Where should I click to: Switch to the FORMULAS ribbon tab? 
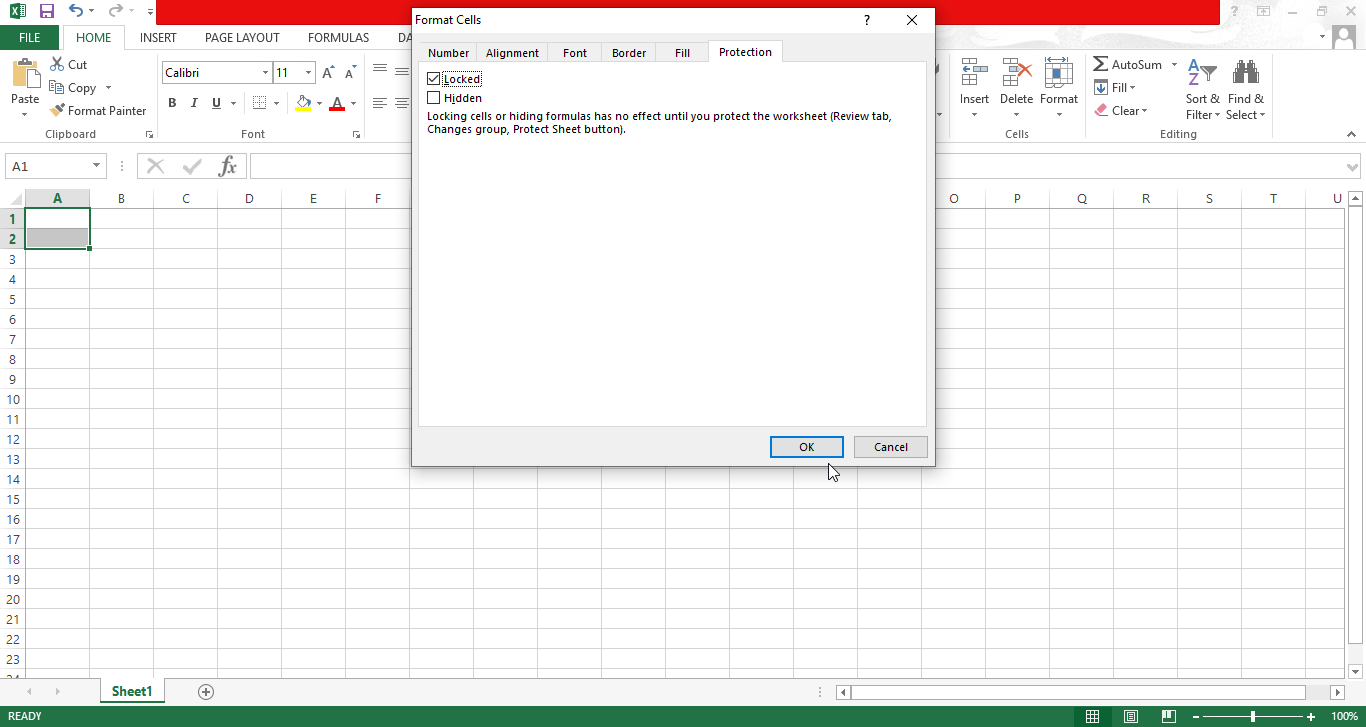pyautogui.click(x=339, y=38)
